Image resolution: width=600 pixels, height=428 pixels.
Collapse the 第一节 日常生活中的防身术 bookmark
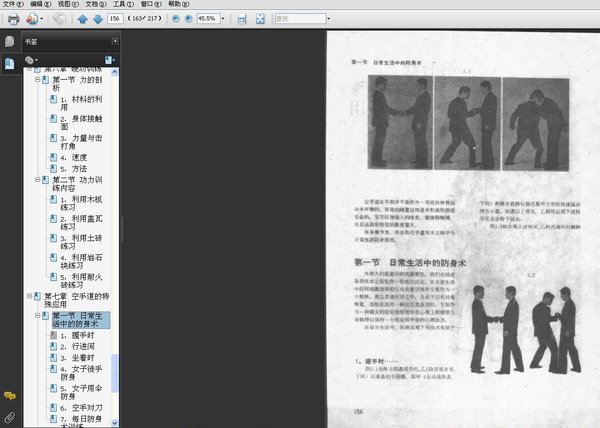pyautogui.click(x=38, y=316)
